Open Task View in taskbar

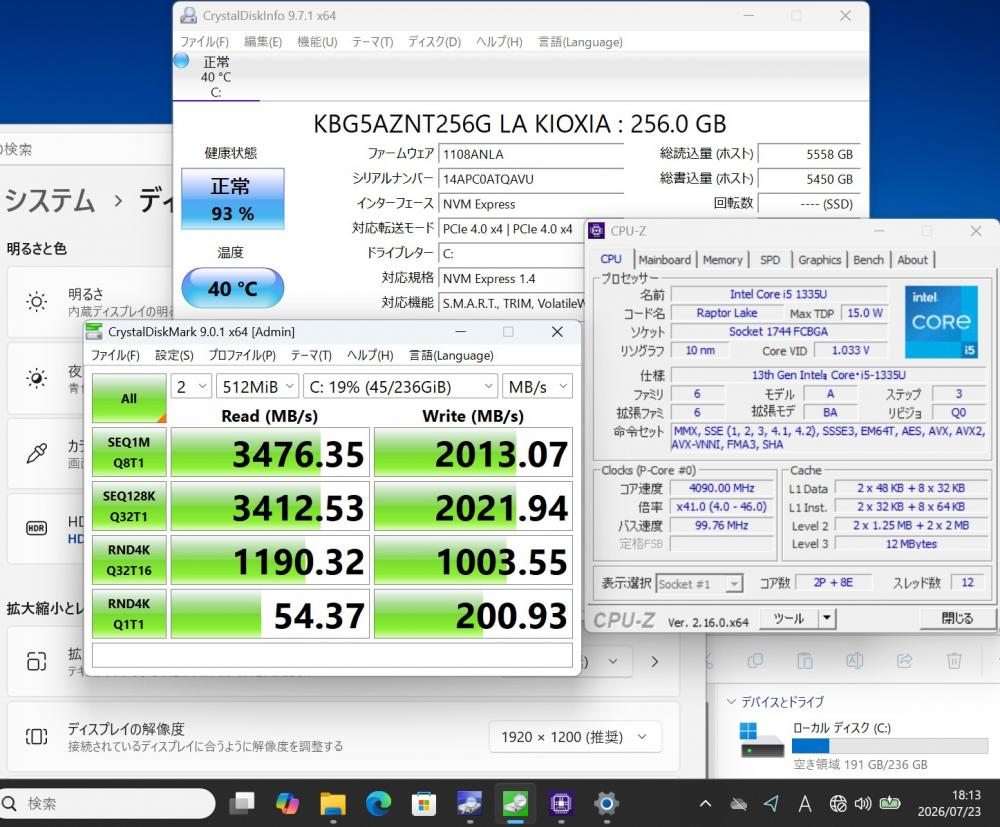tap(242, 803)
